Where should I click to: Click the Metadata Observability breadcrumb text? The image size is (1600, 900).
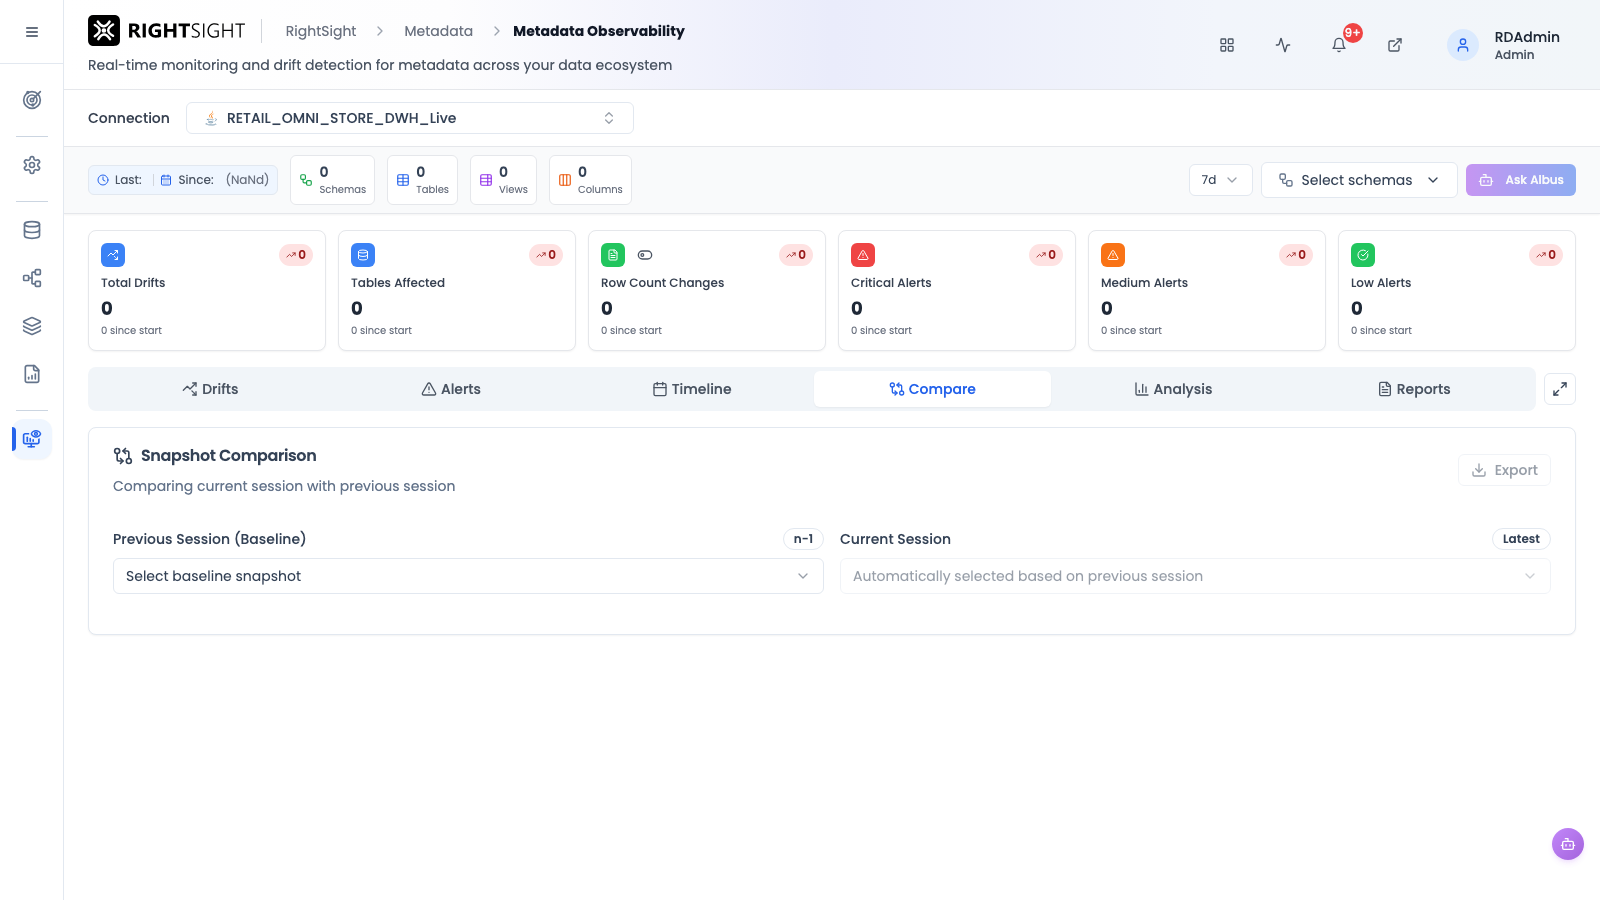click(x=599, y=31)
